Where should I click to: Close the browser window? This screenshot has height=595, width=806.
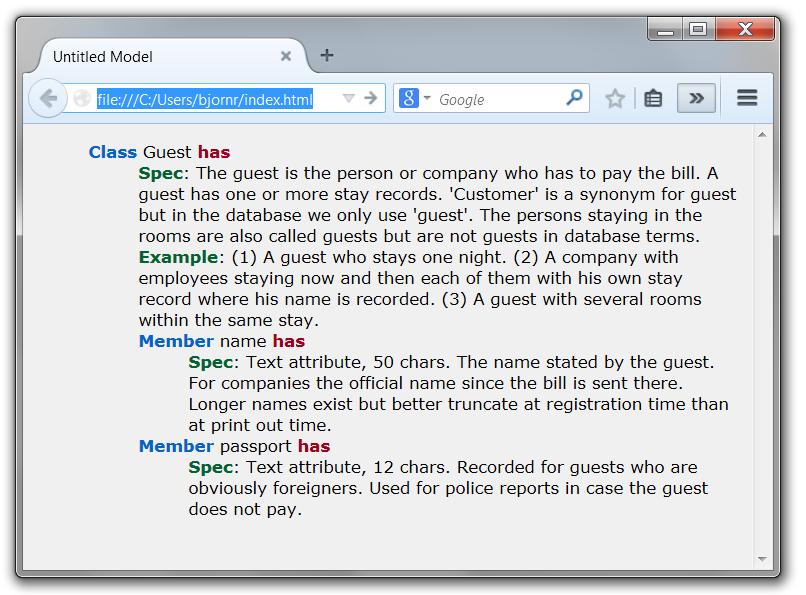745,29
